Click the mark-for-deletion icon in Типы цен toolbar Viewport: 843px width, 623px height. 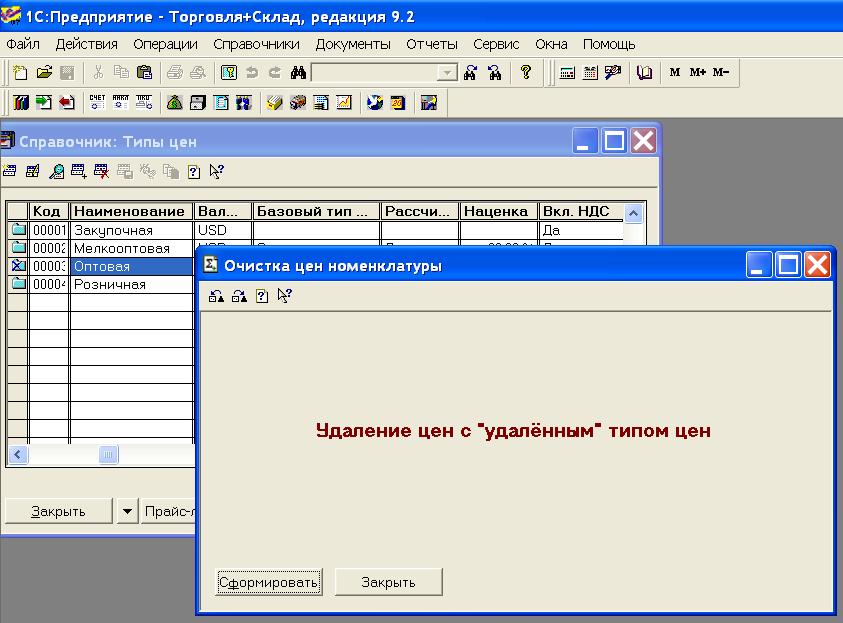(x=101, y=172)
